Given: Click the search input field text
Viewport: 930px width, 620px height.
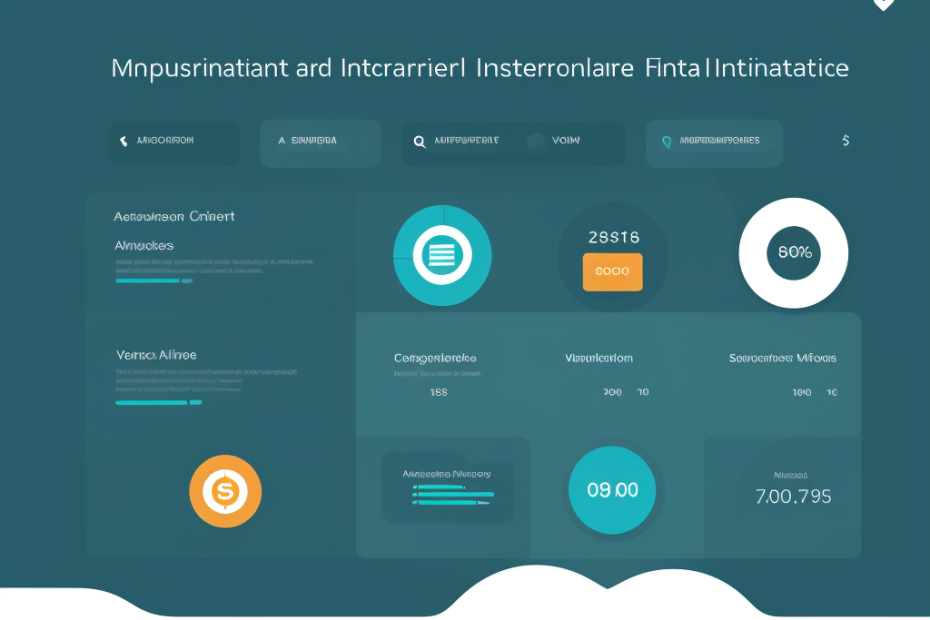Looking at the screenshot, I should pyautogui.click(x=467, y=141).
